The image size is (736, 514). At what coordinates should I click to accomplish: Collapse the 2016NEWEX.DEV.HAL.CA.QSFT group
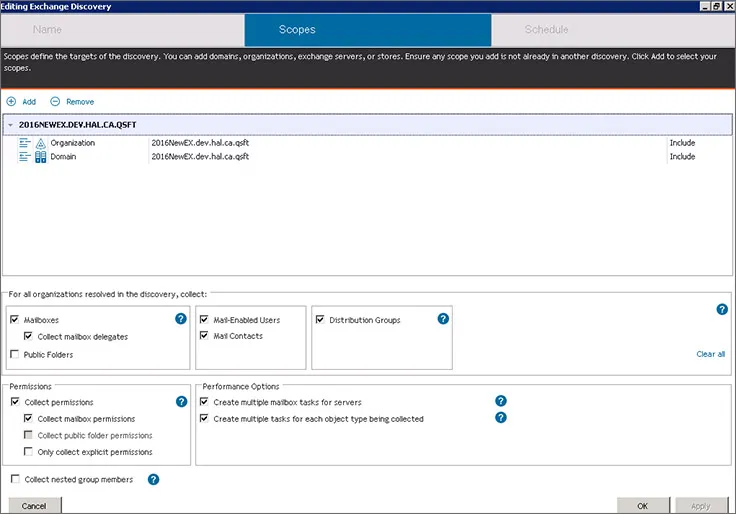[x=10, y=125]
